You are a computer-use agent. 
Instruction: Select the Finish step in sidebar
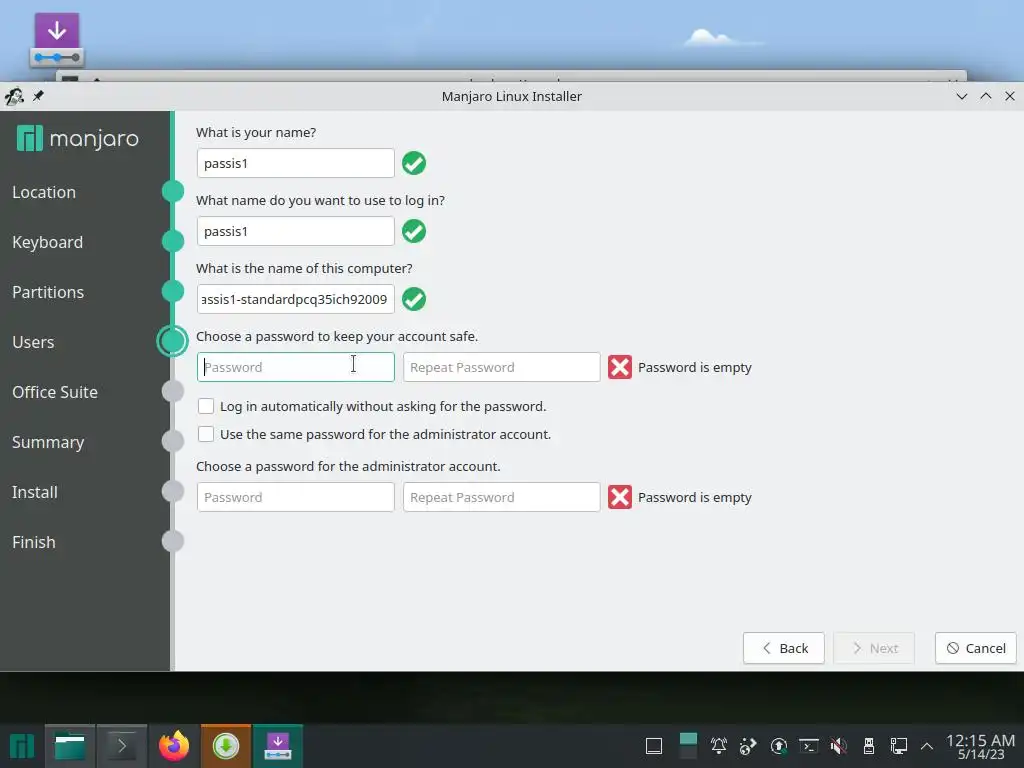(x=33, y=542)
